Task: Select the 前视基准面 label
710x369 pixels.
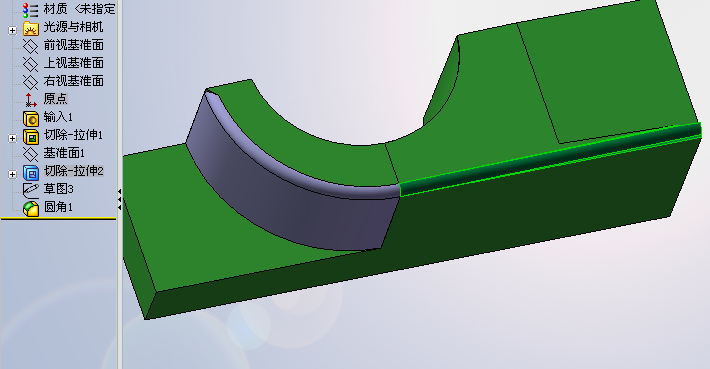Action: click(74, 45)
